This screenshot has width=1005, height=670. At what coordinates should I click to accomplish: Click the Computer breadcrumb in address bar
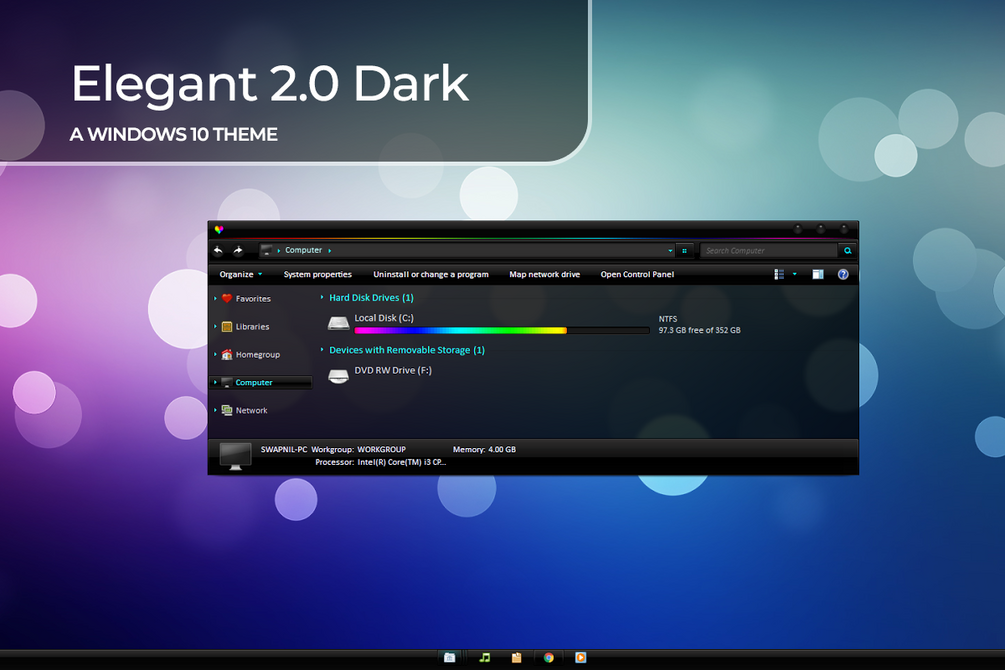(304, 250)
